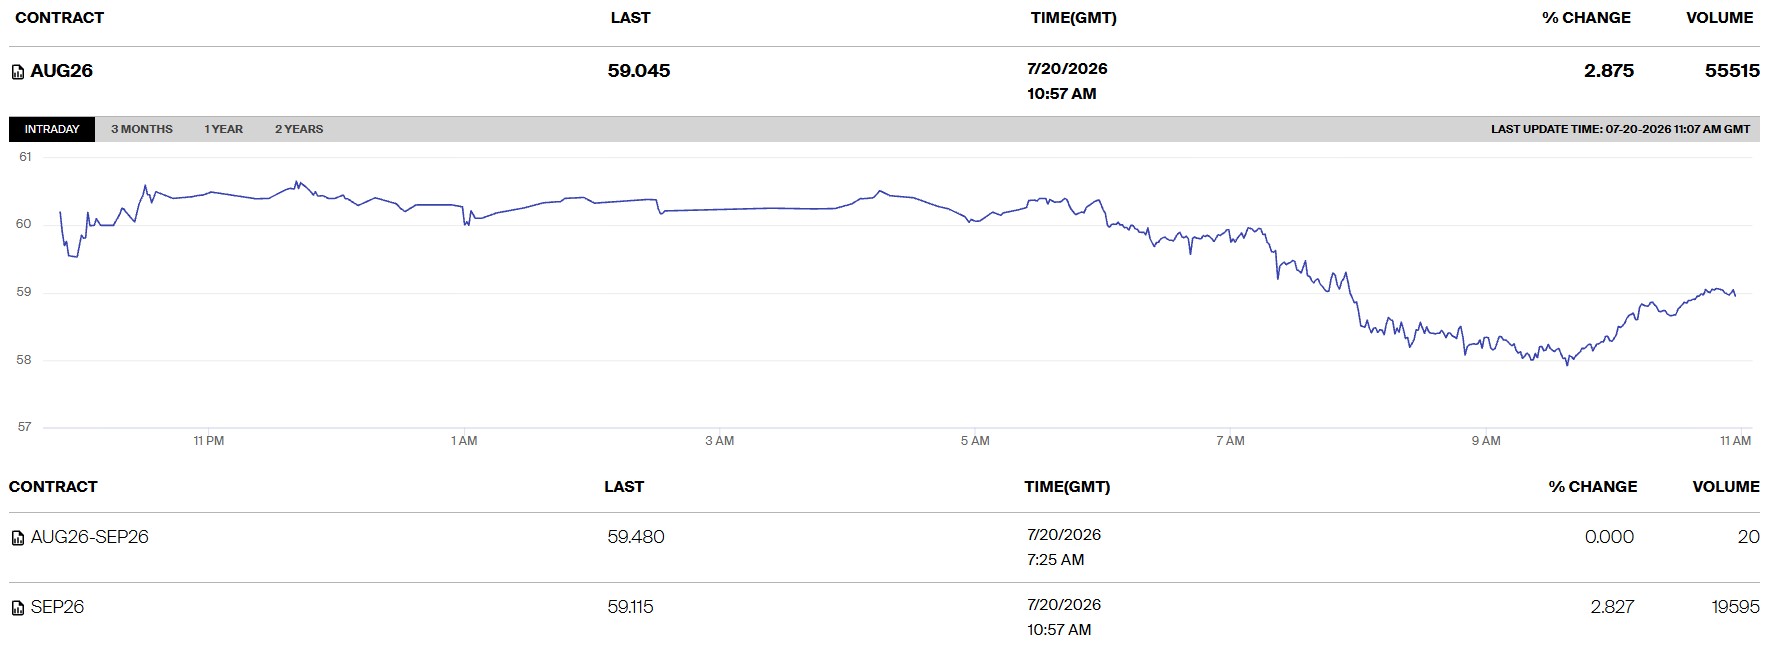Click the AUG26-SEP26 % change value 0.000
The image size is (1782, 647).
pyautogui.click(x=1609, y=537)
